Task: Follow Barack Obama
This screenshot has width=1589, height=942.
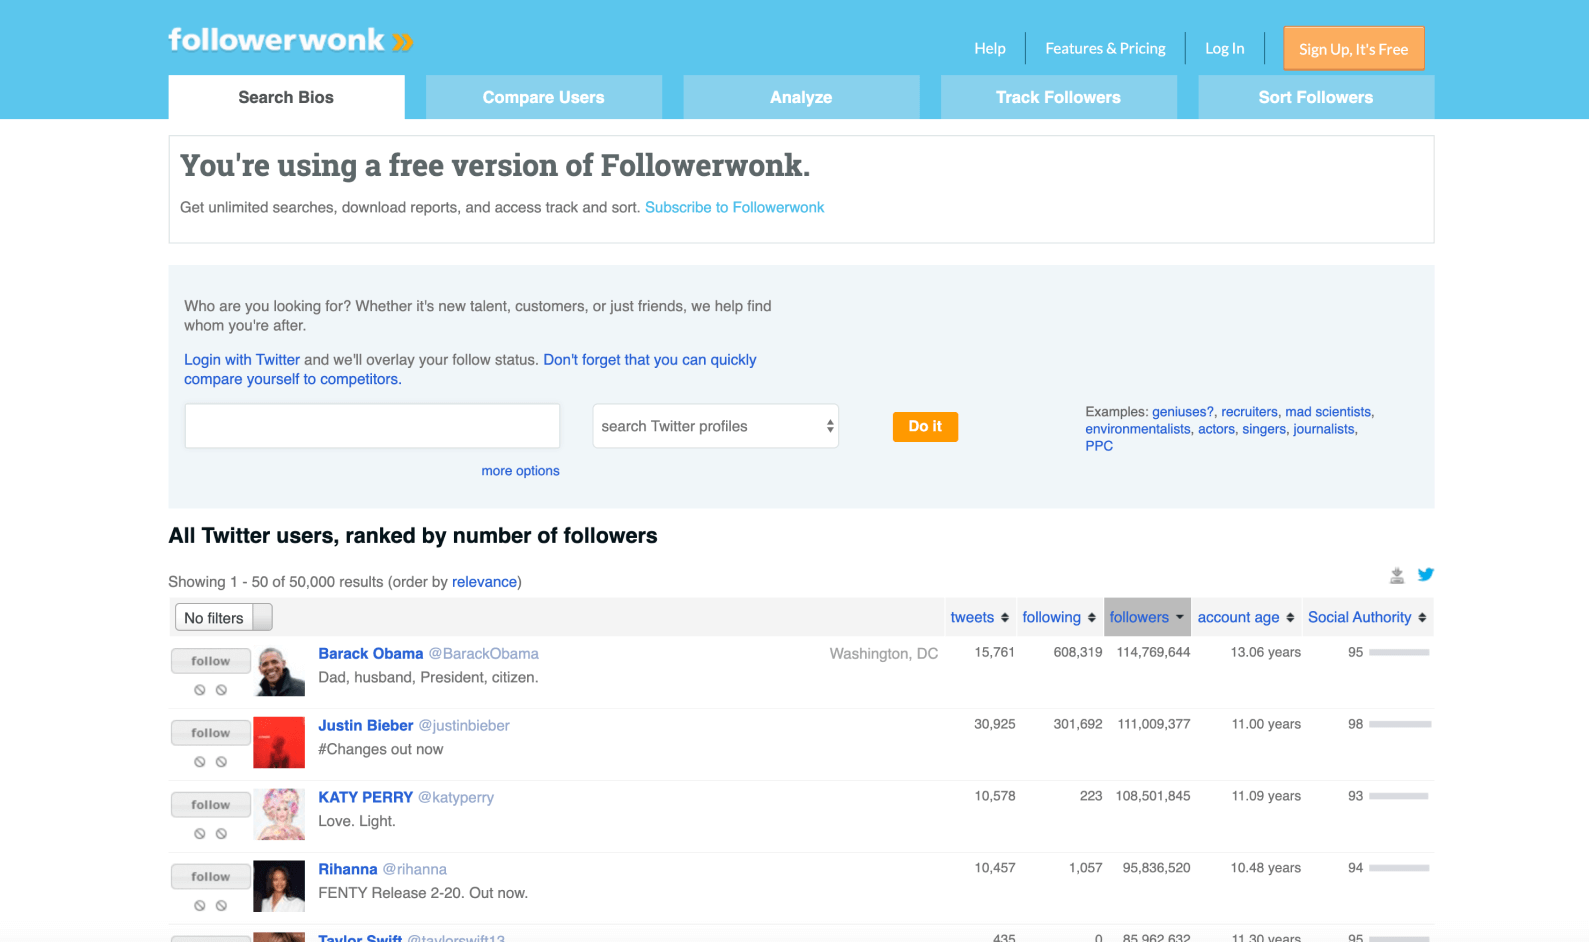Action: 210,661
